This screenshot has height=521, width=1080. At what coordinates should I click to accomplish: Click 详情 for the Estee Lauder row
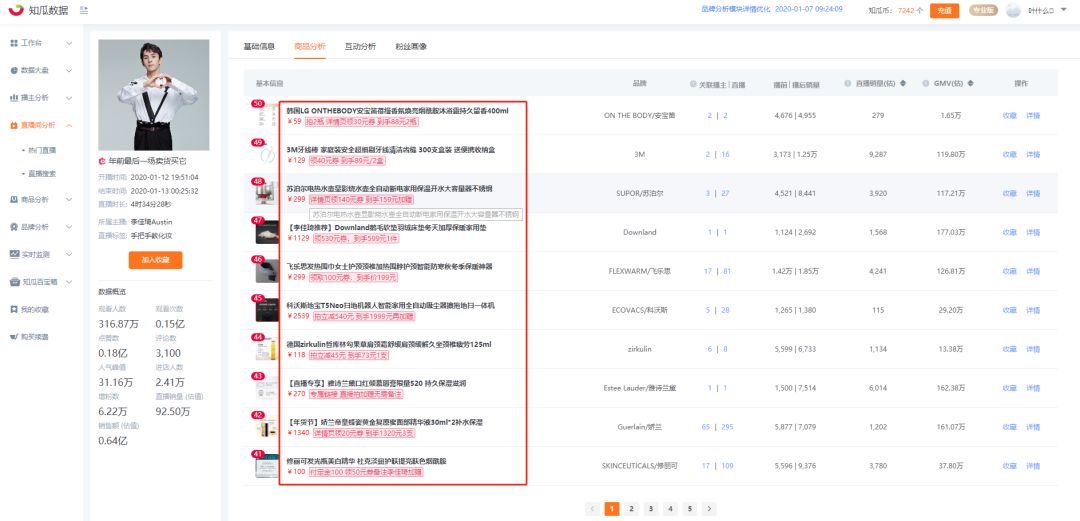click(x=1033, y=388)
